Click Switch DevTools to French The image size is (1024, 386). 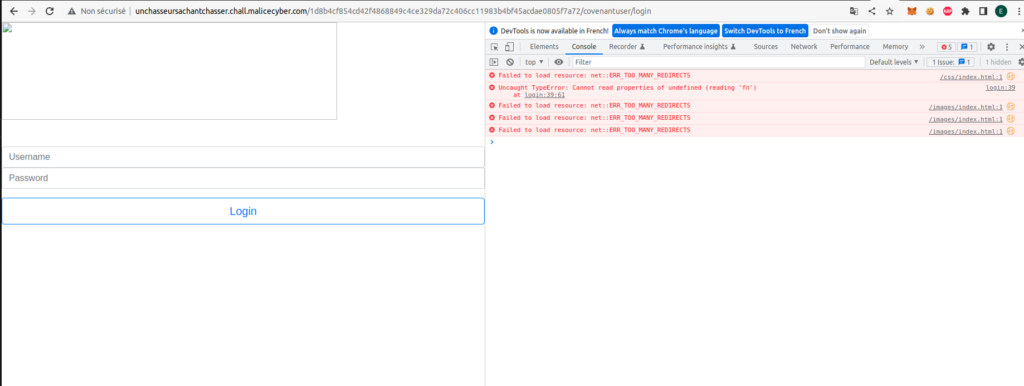pyautogui.click(x=765, y=31)
